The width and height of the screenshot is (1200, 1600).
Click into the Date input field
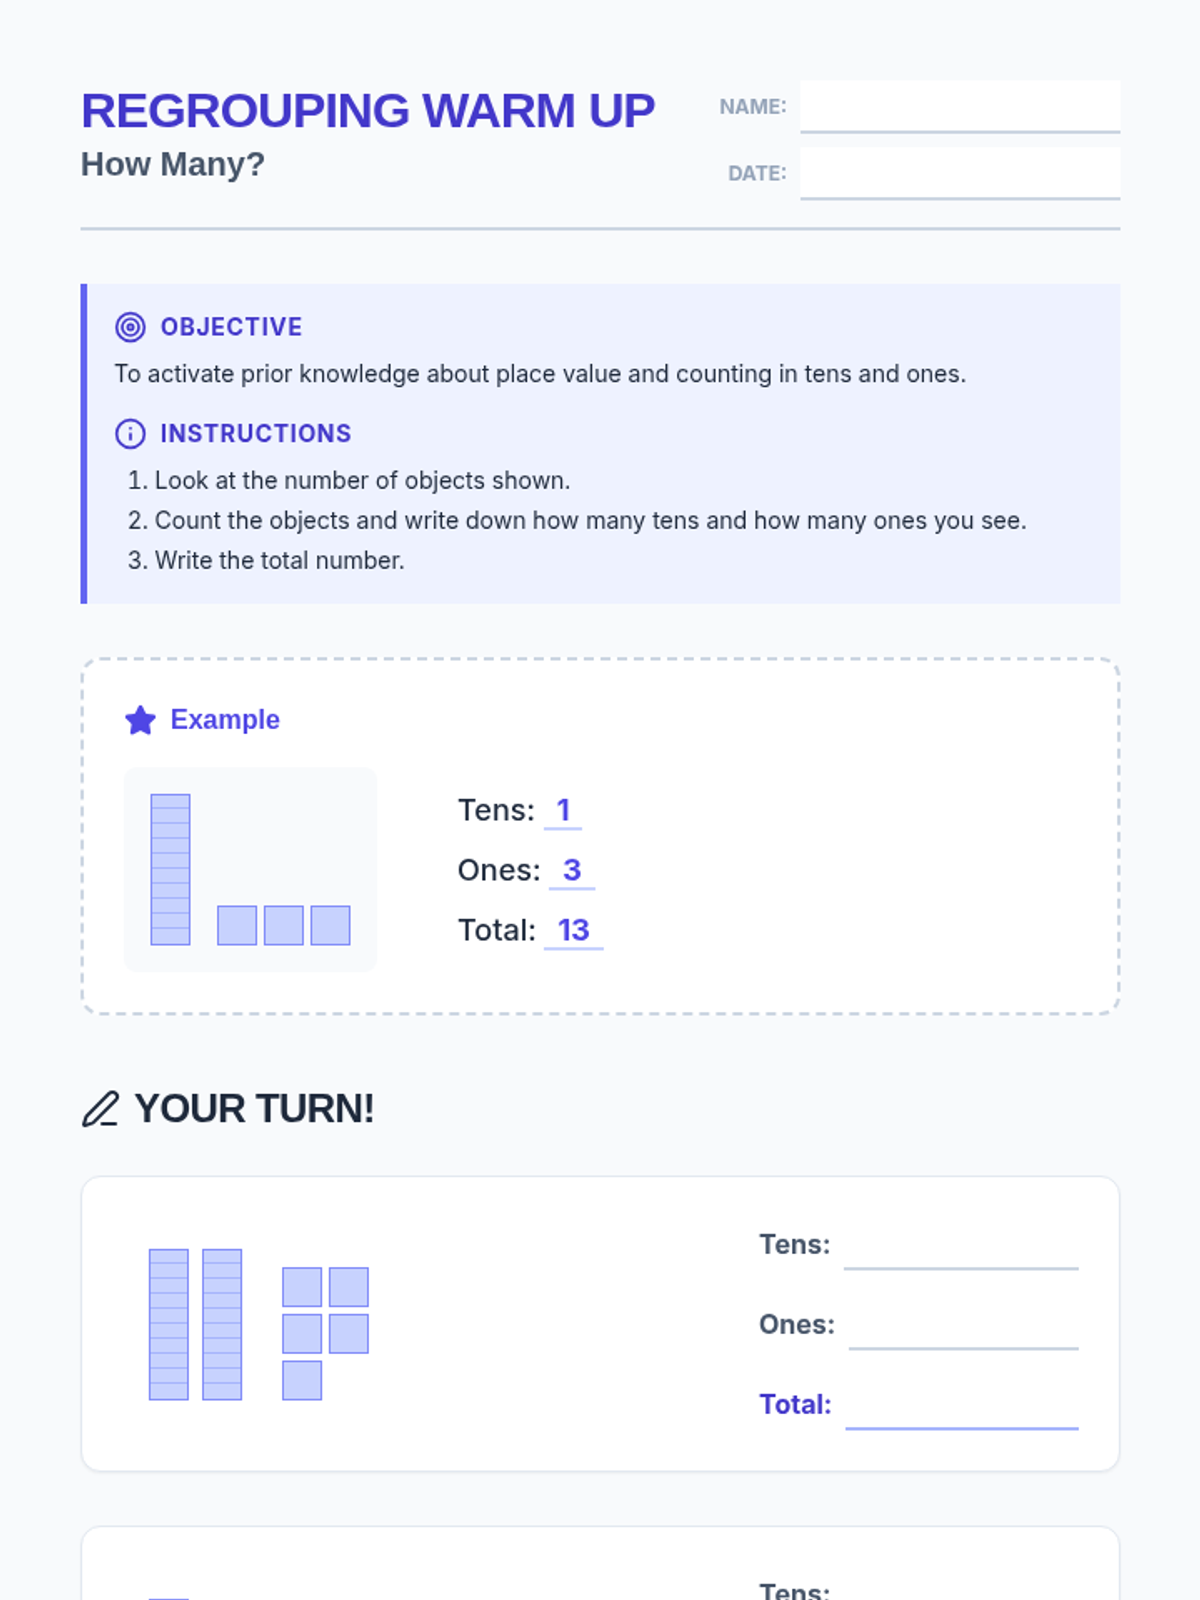(x=959, y=173)
